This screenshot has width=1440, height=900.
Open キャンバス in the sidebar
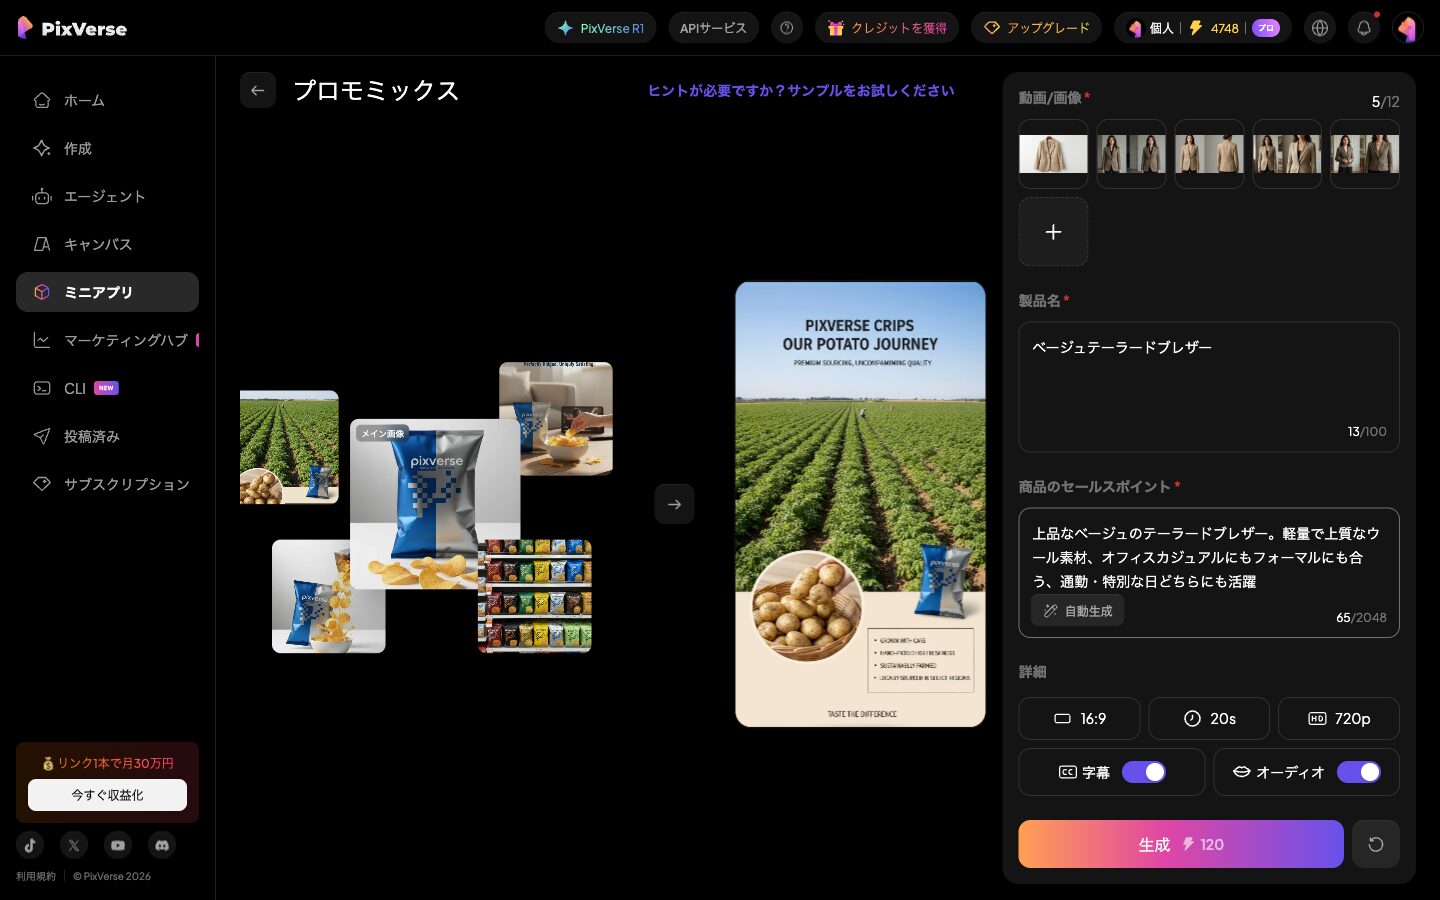pyautogui.click(x=107, y=244)
